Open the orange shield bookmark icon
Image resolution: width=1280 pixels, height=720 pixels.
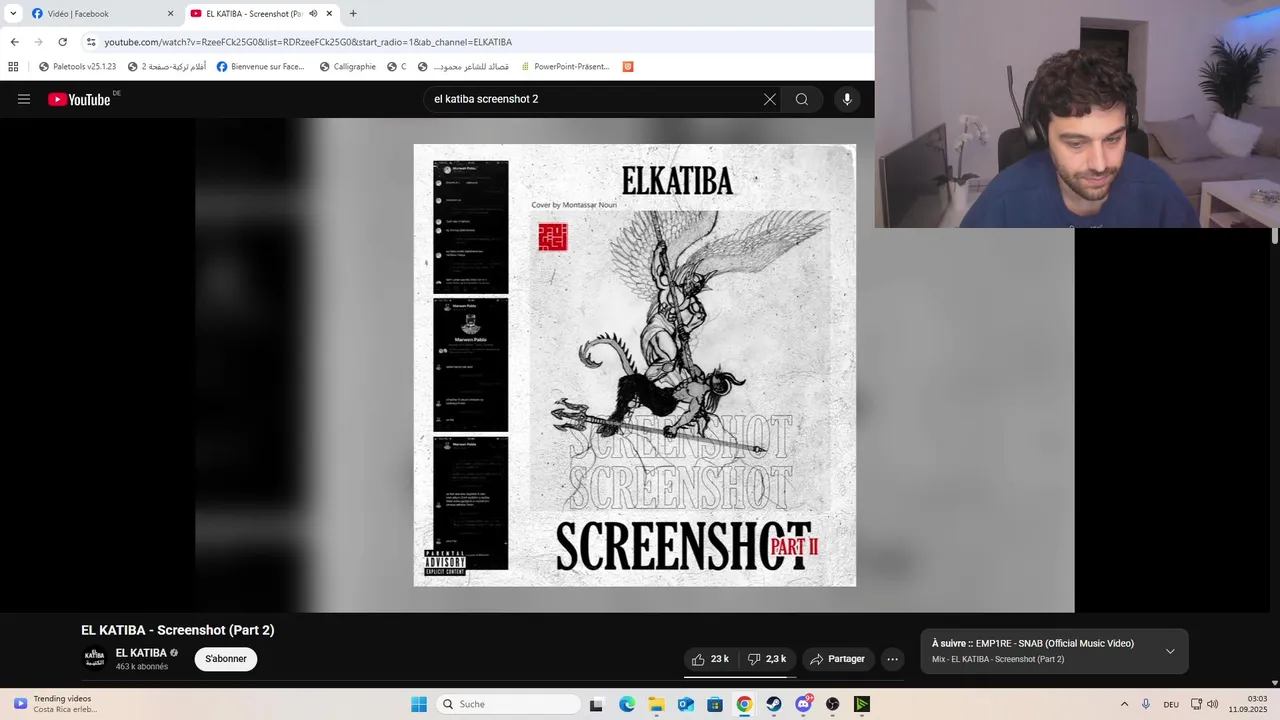click(x=628, y=67)
